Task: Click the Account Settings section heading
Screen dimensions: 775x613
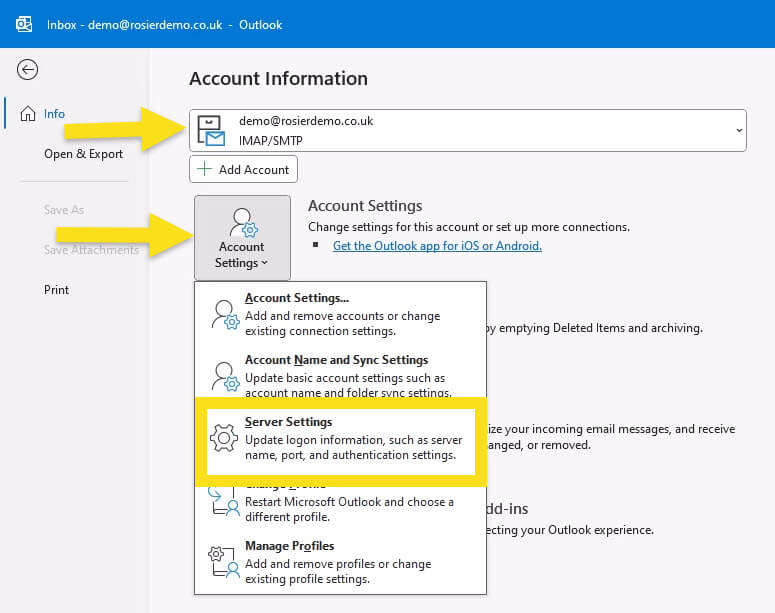Action: tap(365, 206)
